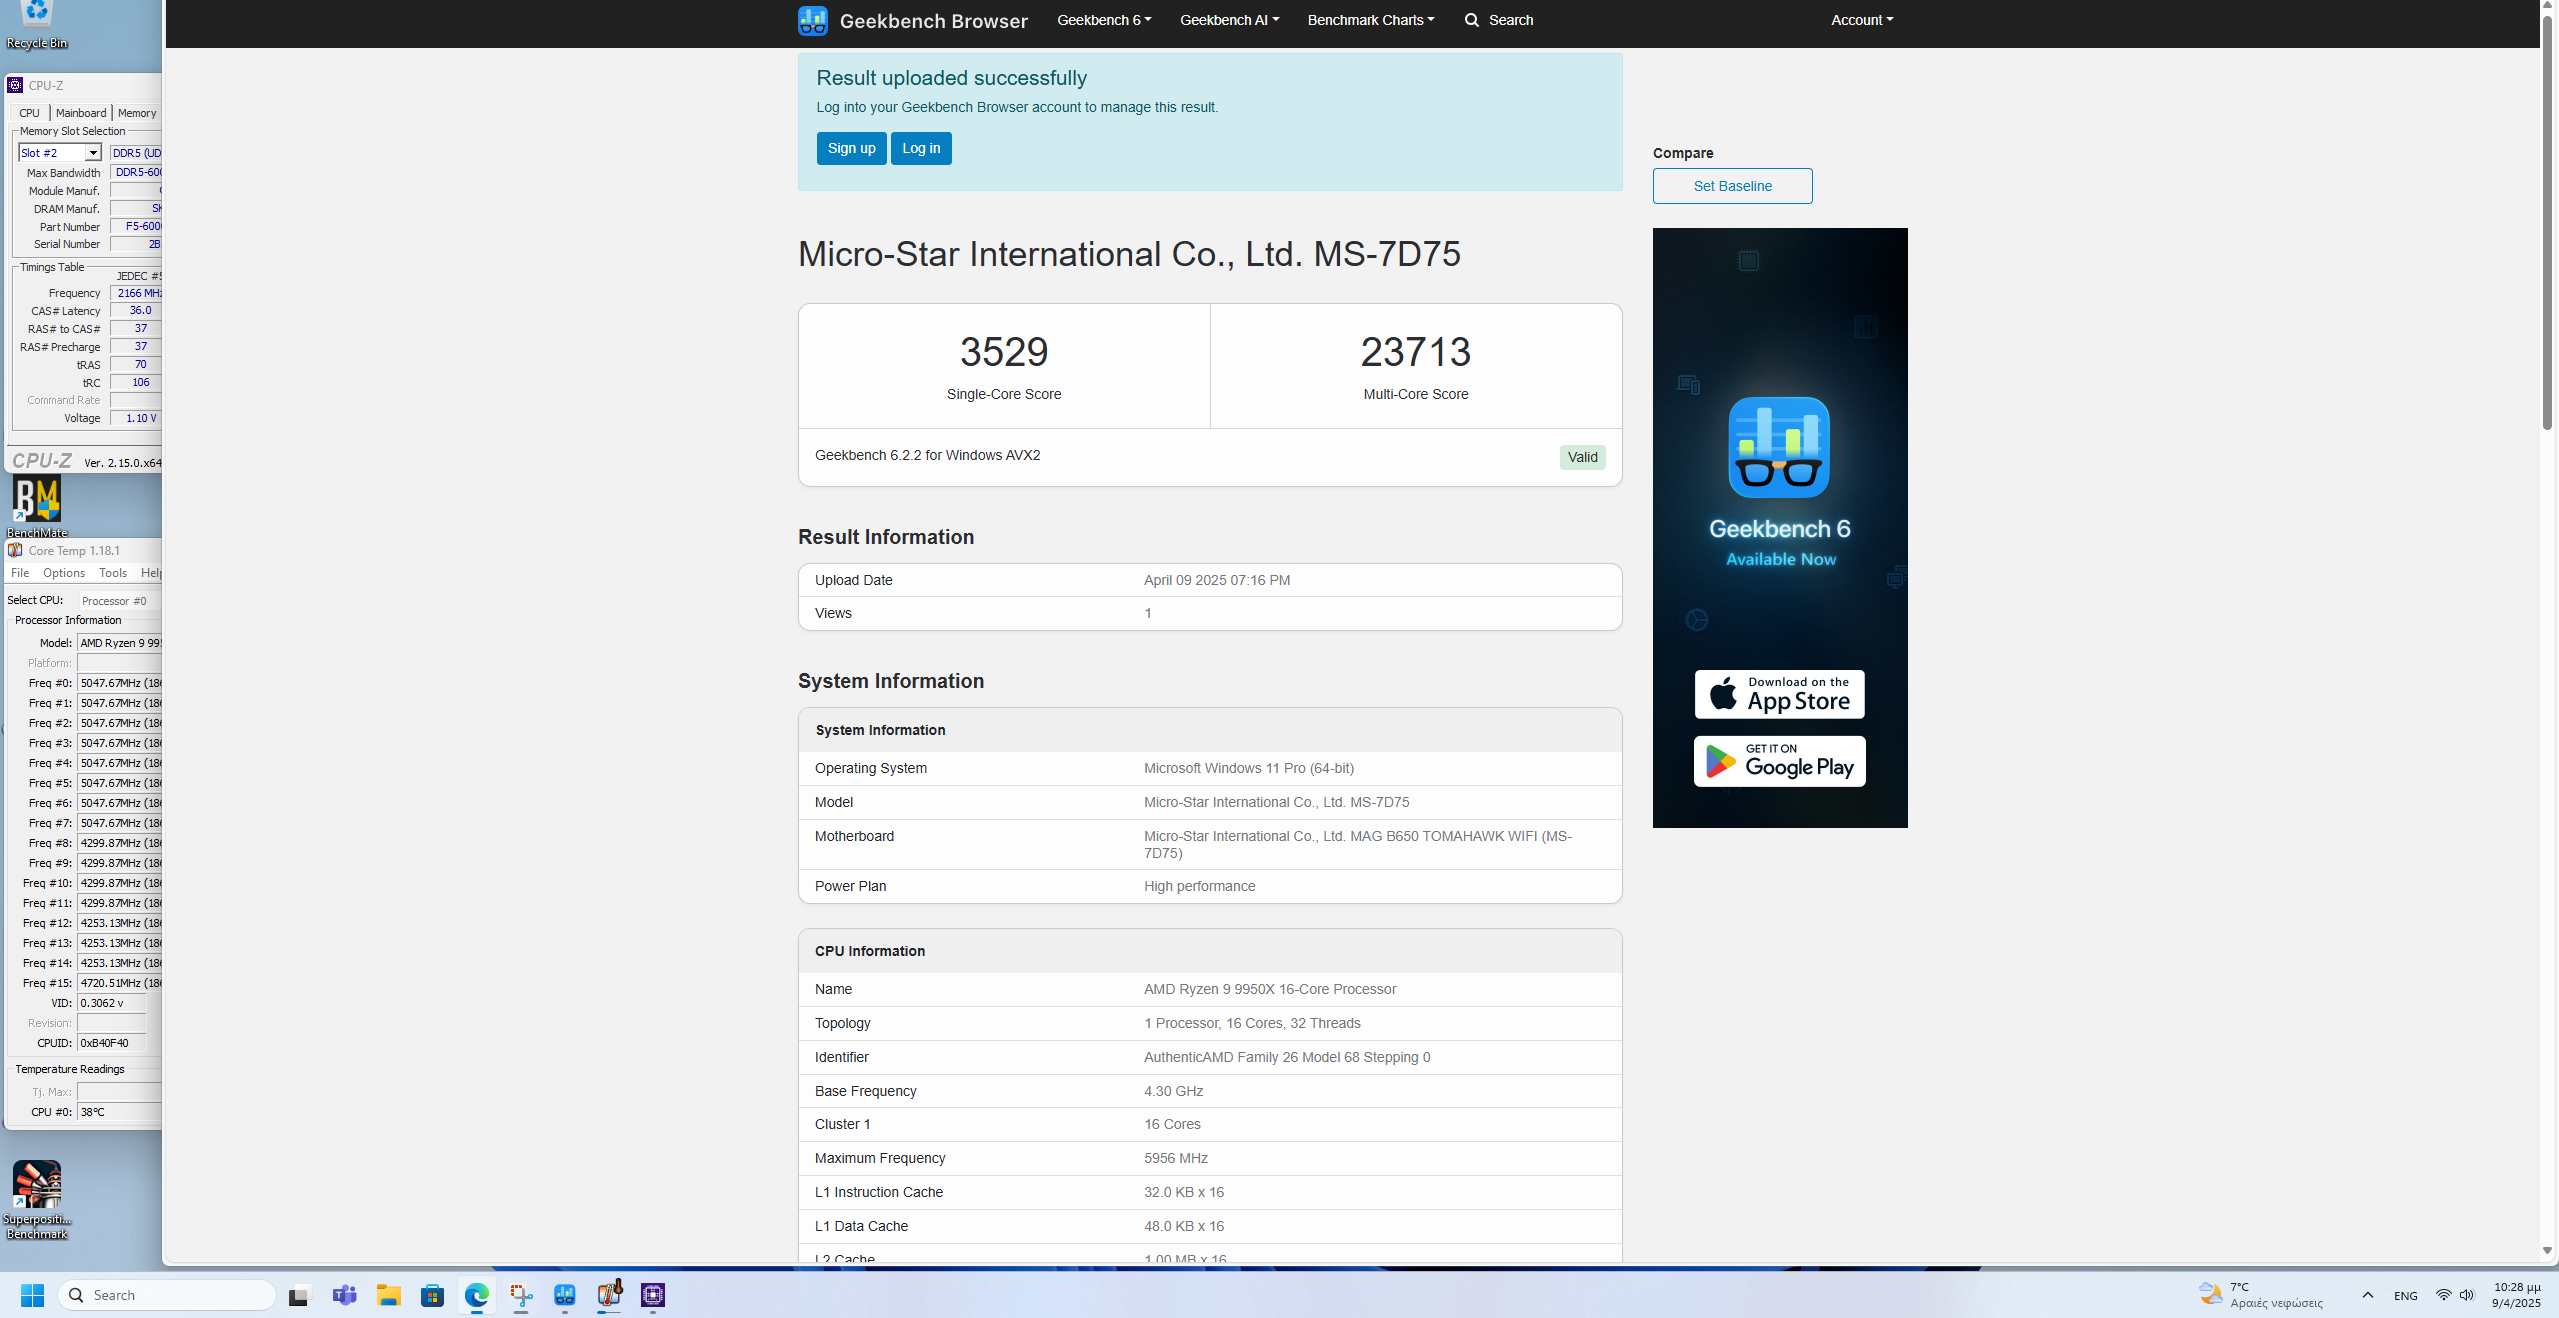Open Task View from taskbar
This screenshot has width=2559, height=1318.
pyautogui.click(x=300, y=1295)
